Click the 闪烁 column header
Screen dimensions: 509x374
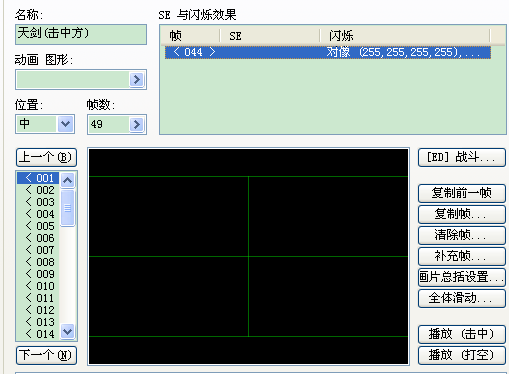[x=405, y=35]
